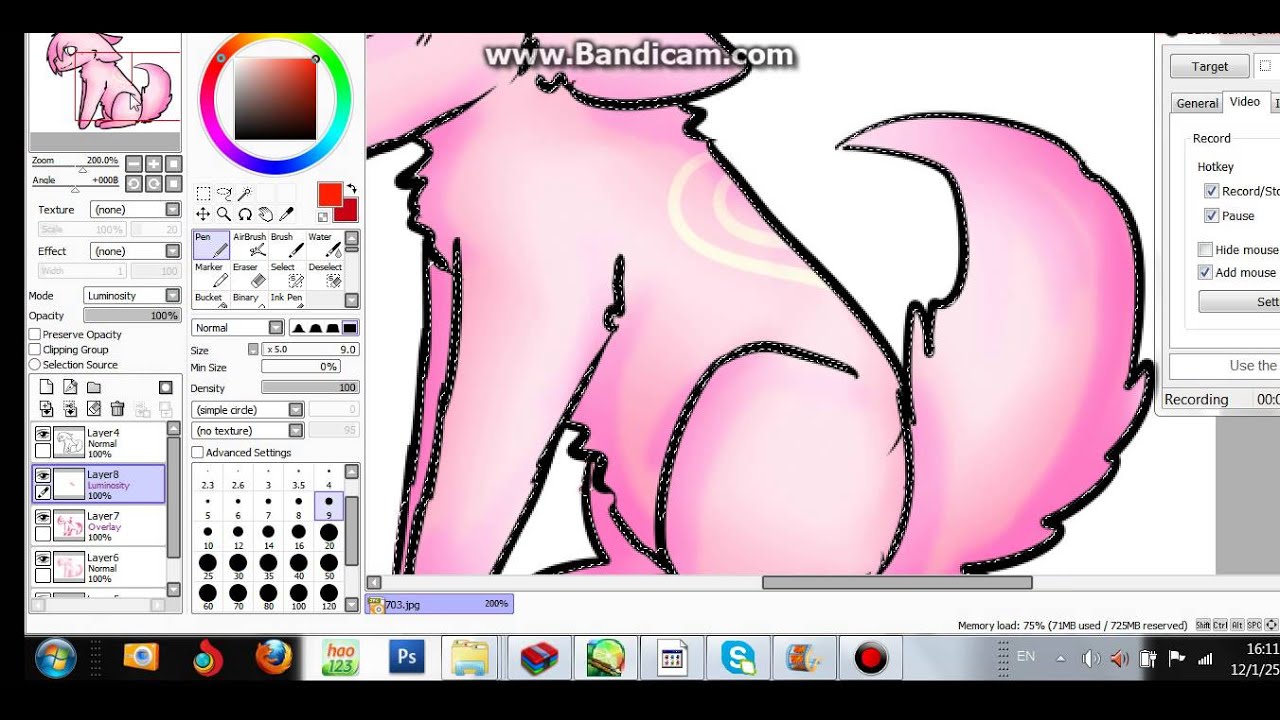Image resolution: width=1280 pixels, height=720 pixels.
Task: Check Hide mouse option in Bandicam
Action: pos(1205,249)
